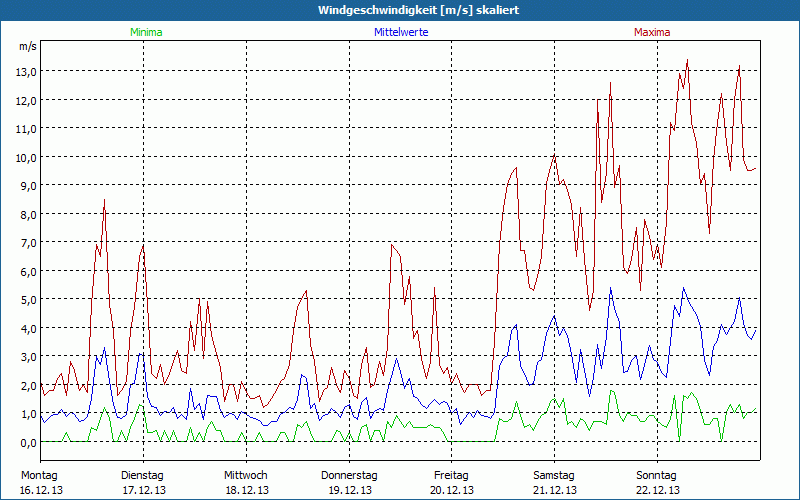This screenshot has width=800, height=500.
Task: Click the 10,0 y-axis value
Action: tap(26, 157)
